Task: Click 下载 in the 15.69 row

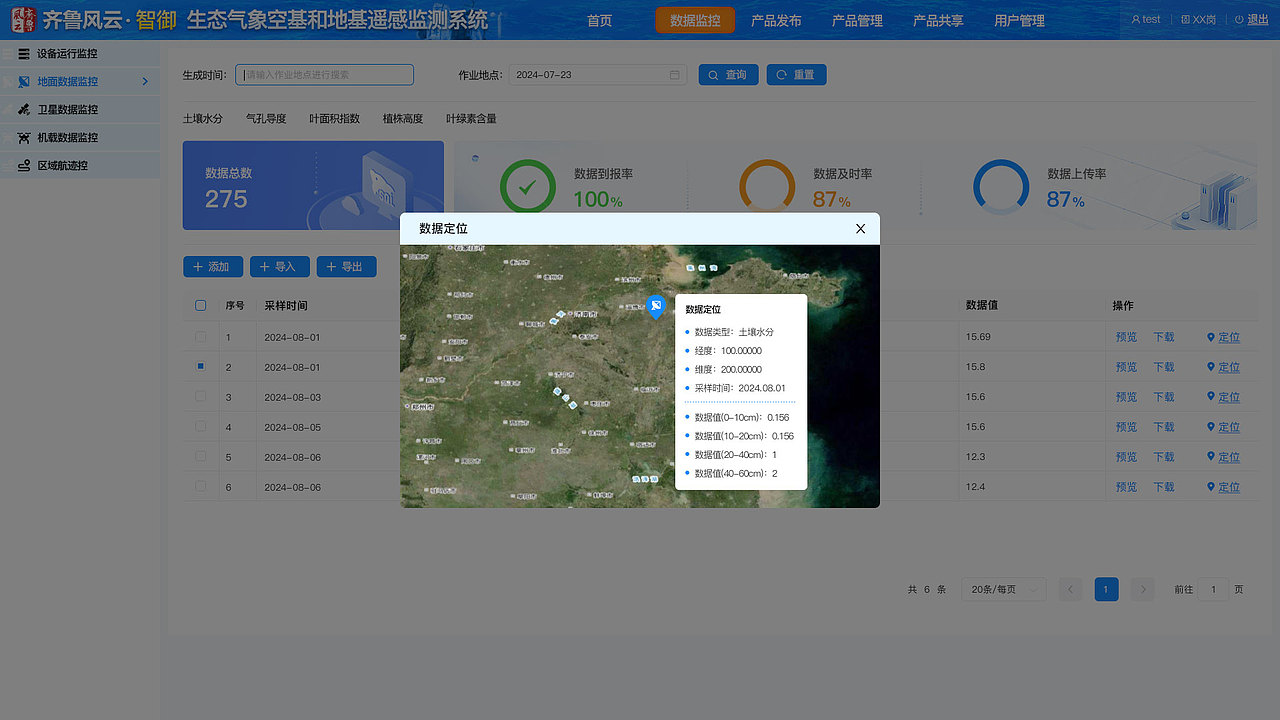Action: pos(1164,337)
